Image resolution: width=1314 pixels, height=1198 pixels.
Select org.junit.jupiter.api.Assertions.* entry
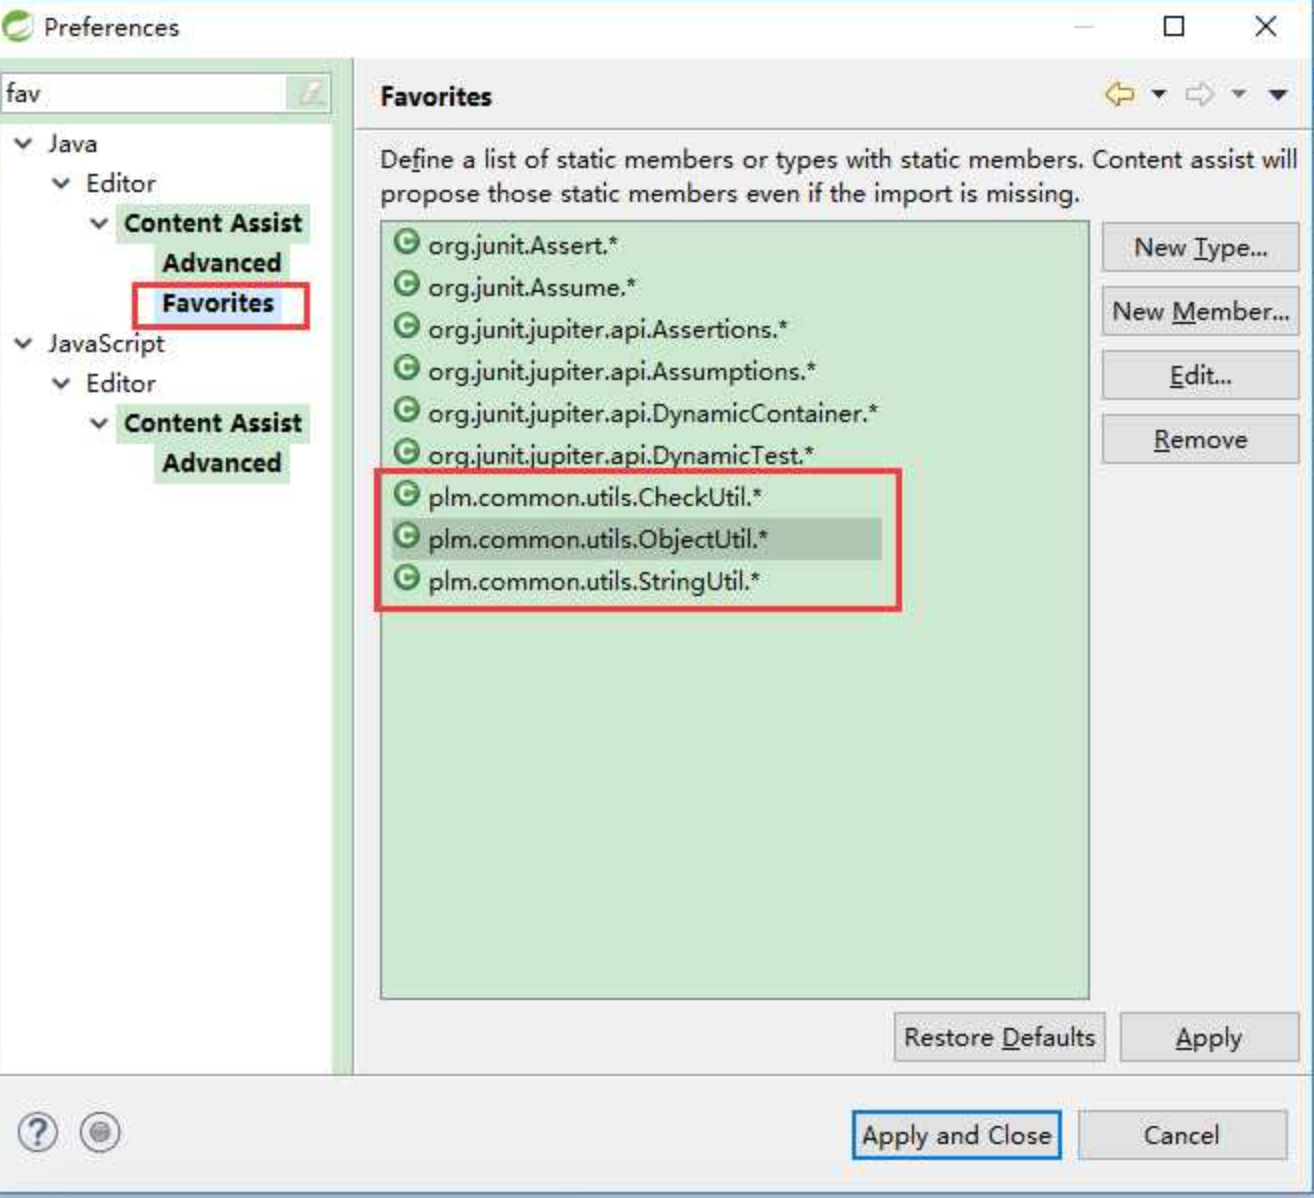[x=608, y=329]
